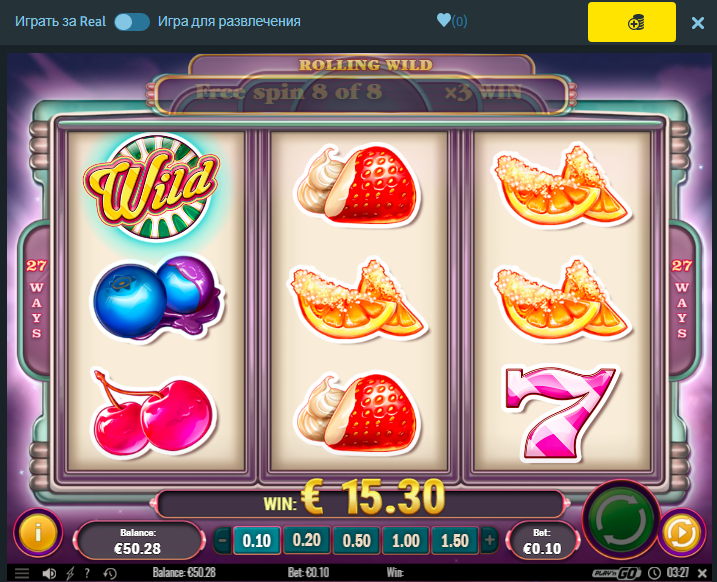Choose the 1.00 bet value
Screen dimensions: 717x582
pyautogui.click(x=406, y=540)
